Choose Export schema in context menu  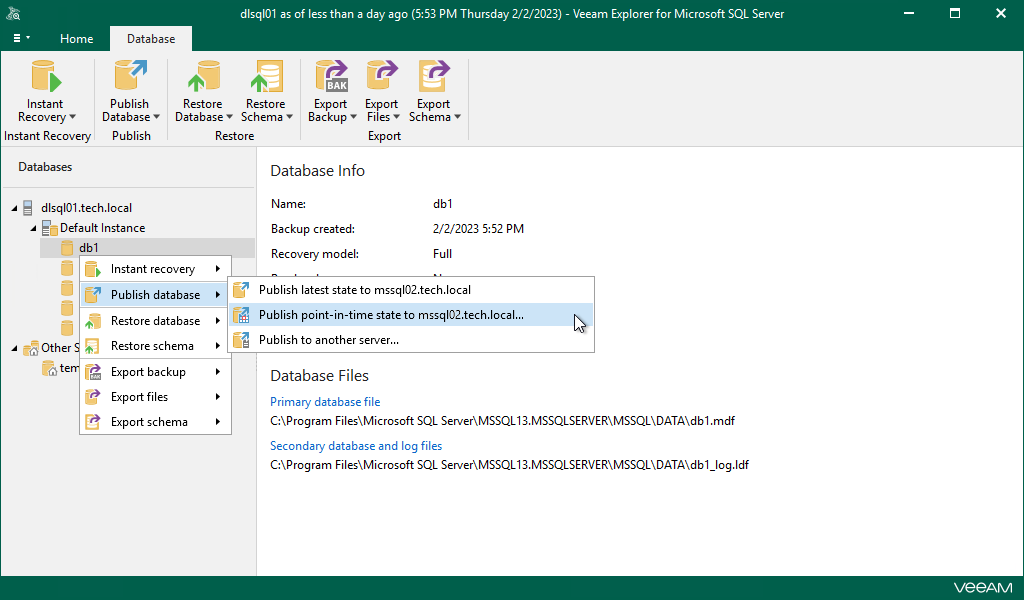coord(155,422)
